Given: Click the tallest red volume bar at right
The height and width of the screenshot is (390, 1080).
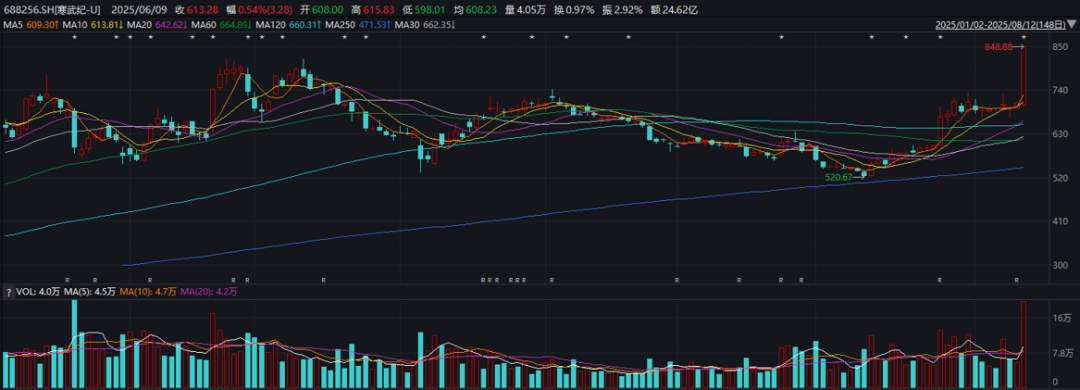Looking at the screenshot, I should click(1024, 343).
